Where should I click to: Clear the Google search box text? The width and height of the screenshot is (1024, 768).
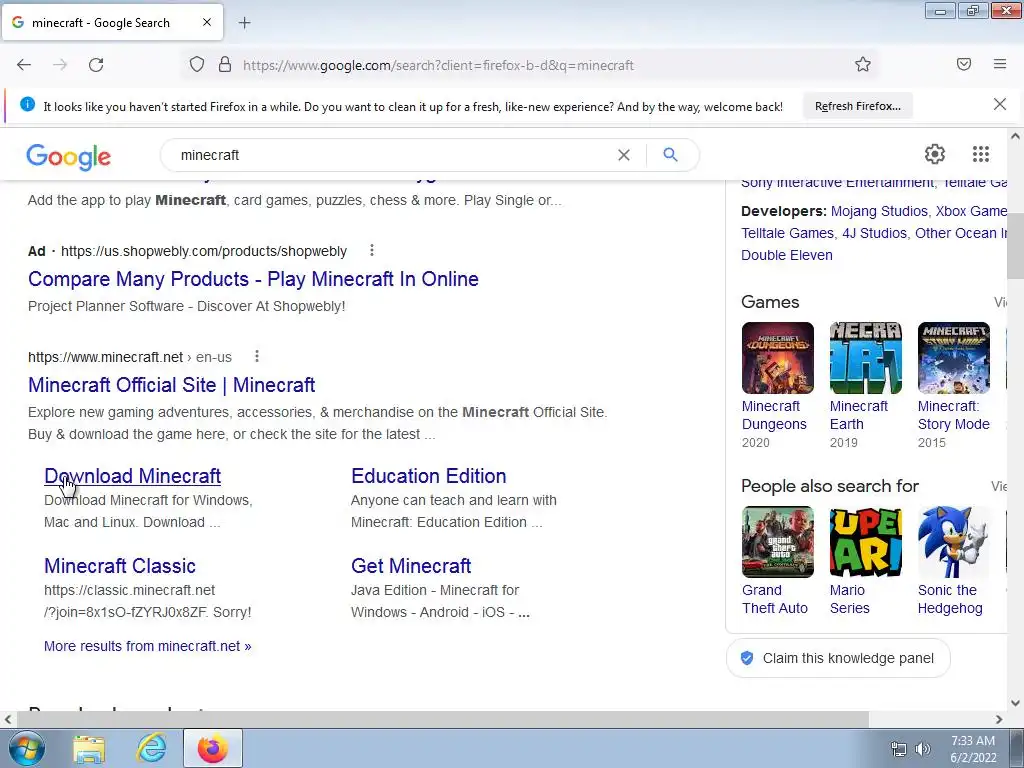click(x=624, y=155)
